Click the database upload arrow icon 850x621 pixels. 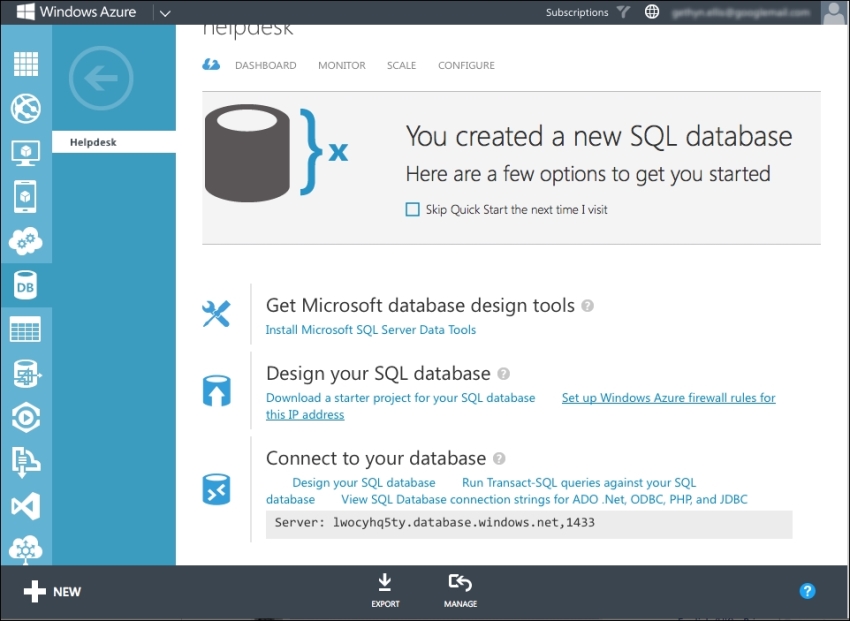click(x=216, y=391)
